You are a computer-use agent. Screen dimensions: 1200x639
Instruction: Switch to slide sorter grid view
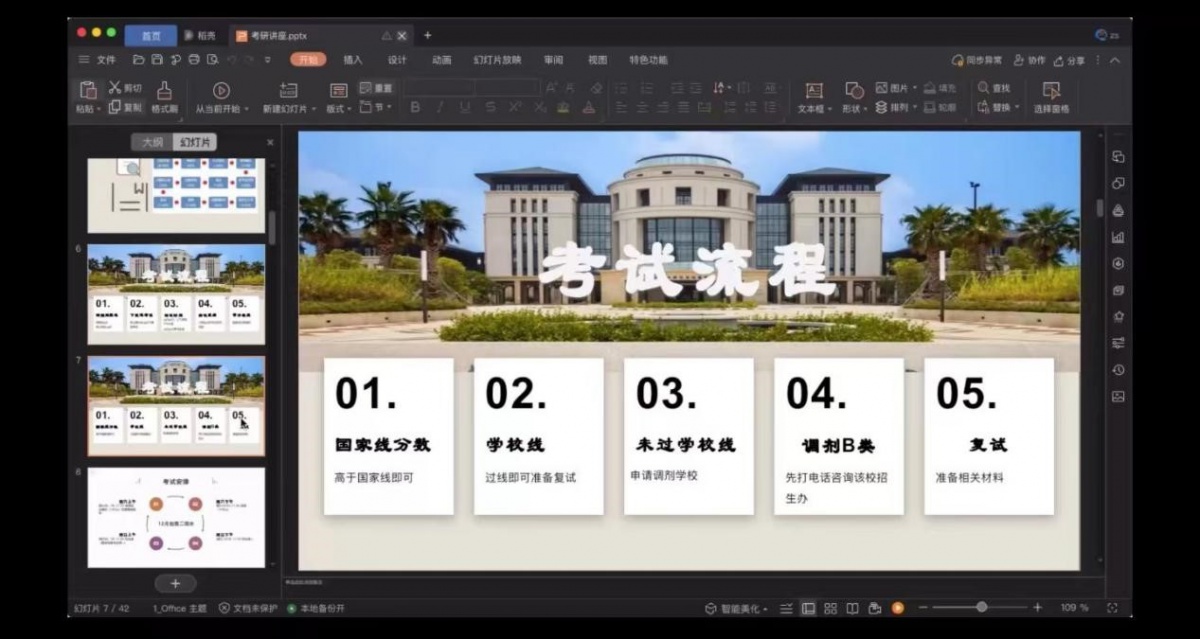click(830, 608)
